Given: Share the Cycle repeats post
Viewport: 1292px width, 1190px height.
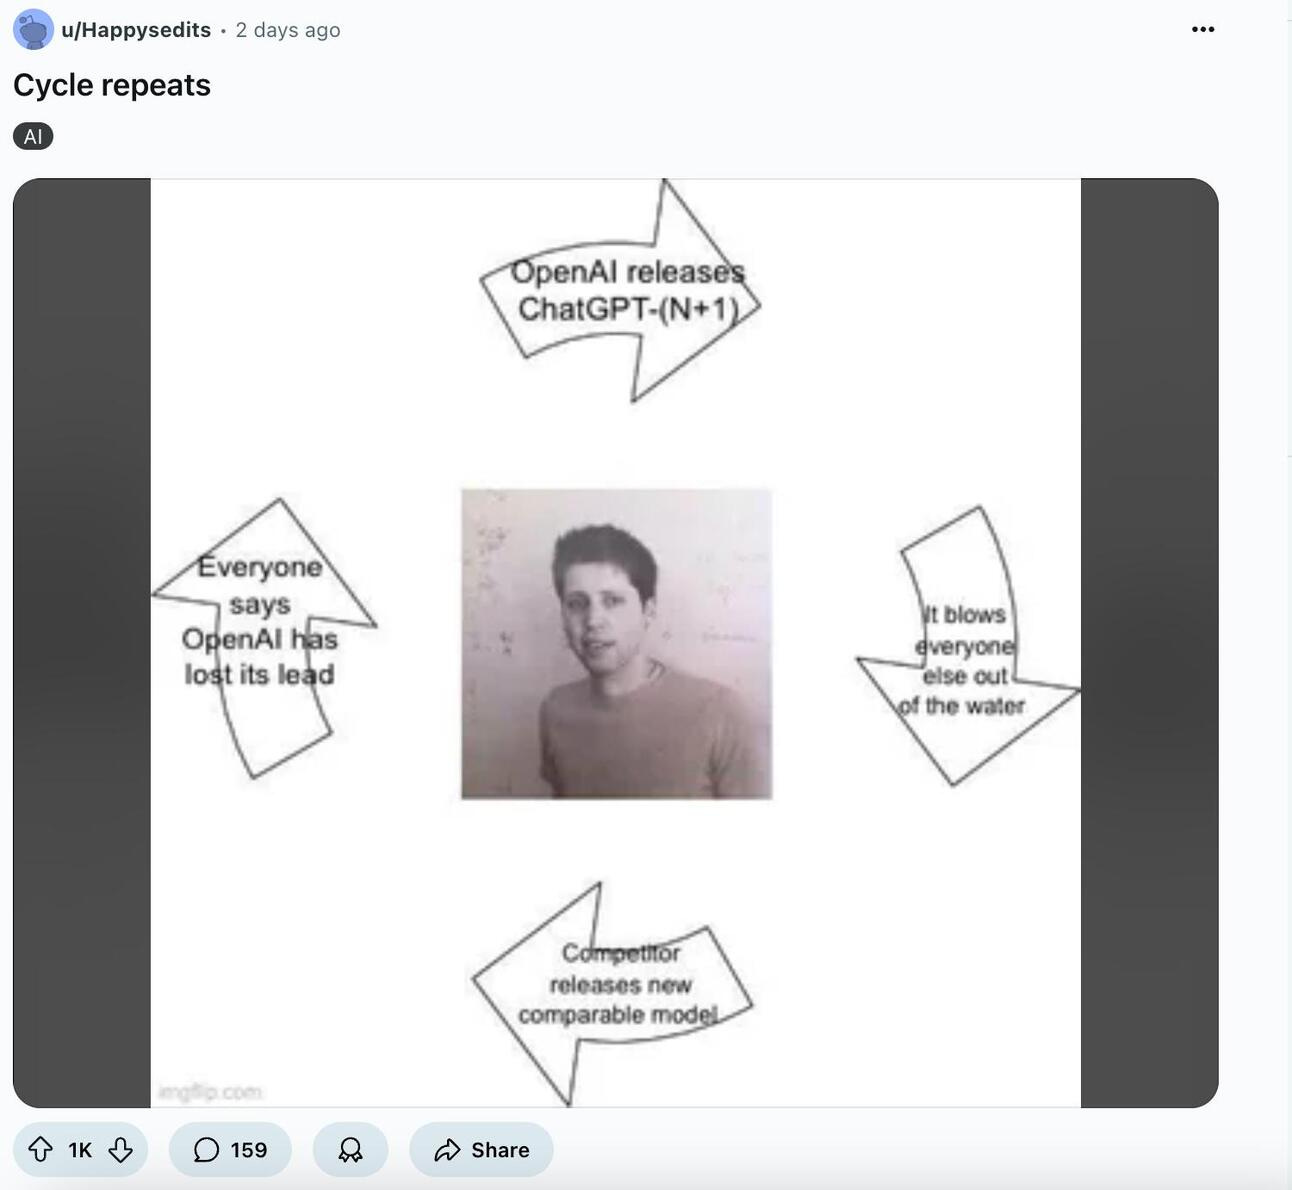Looking at the screenshot, I should point(481,1150).
